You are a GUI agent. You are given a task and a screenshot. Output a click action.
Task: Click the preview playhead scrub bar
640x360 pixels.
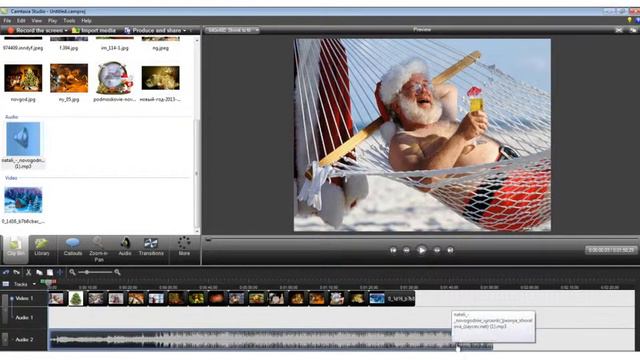[420, 240]
